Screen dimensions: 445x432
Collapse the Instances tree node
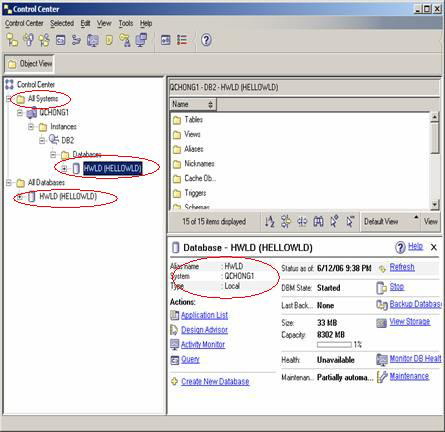click(31, 127)
